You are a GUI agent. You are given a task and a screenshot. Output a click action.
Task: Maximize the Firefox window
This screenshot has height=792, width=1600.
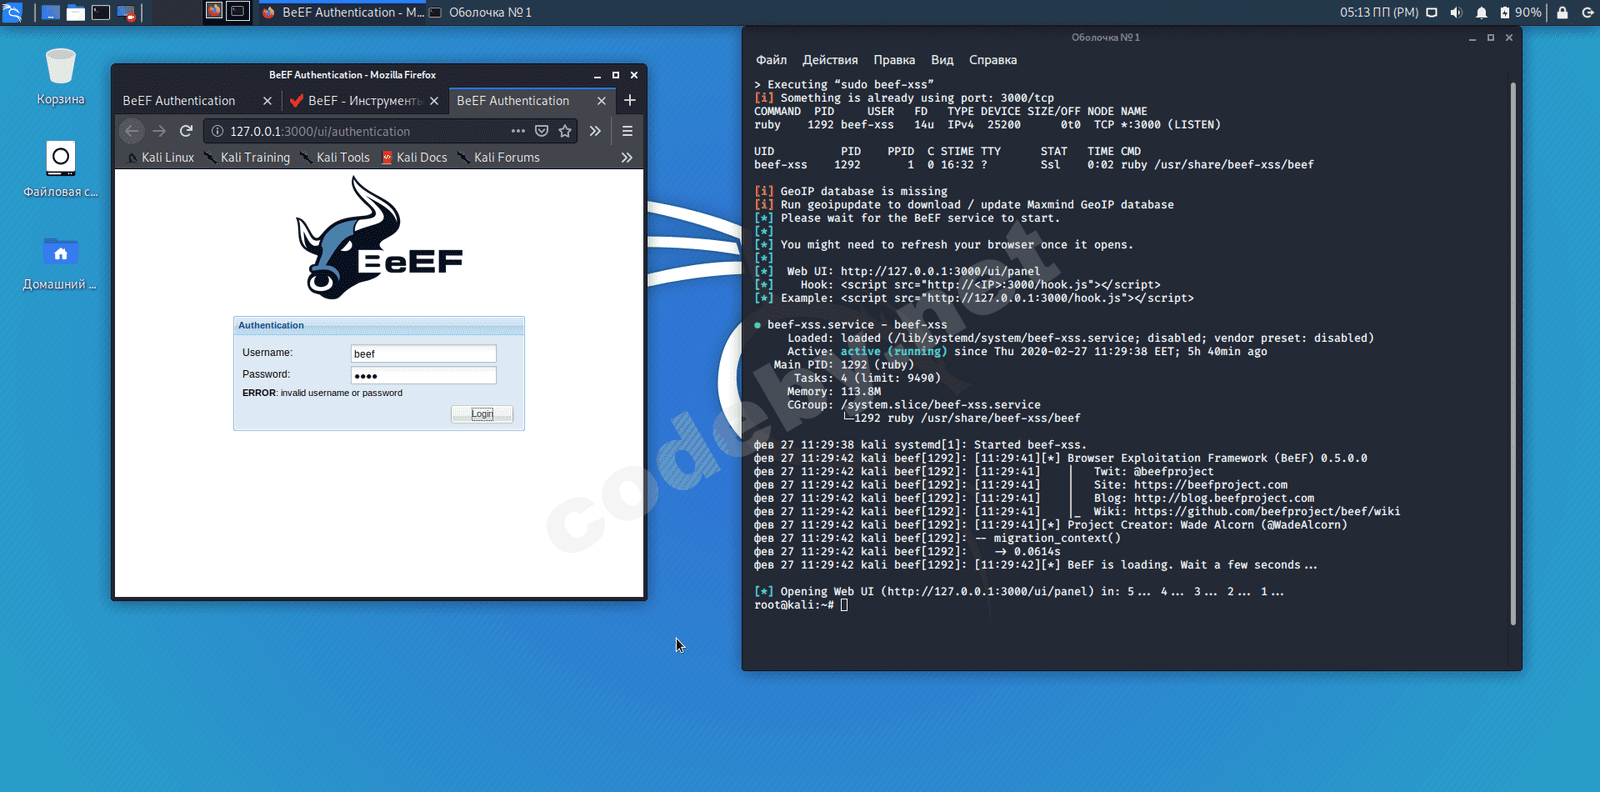click(616, 75)
